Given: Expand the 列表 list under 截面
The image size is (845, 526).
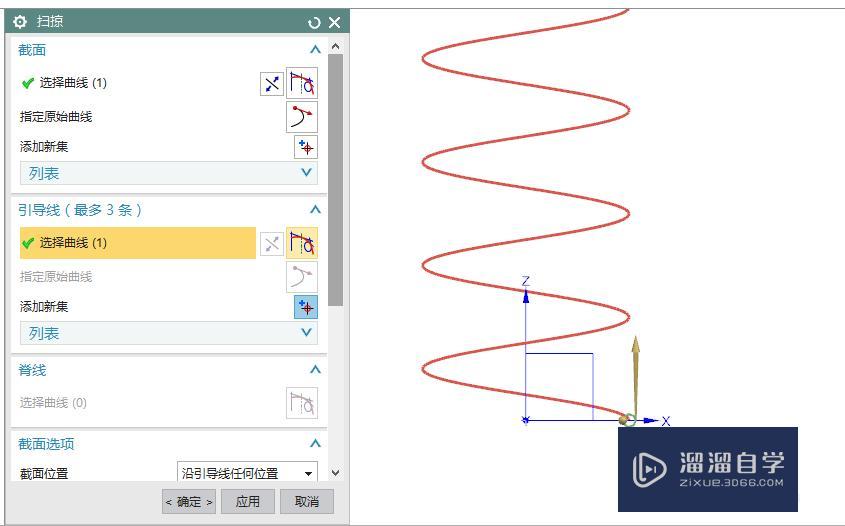Looking at the screenshot, I should tap(169, 173).
